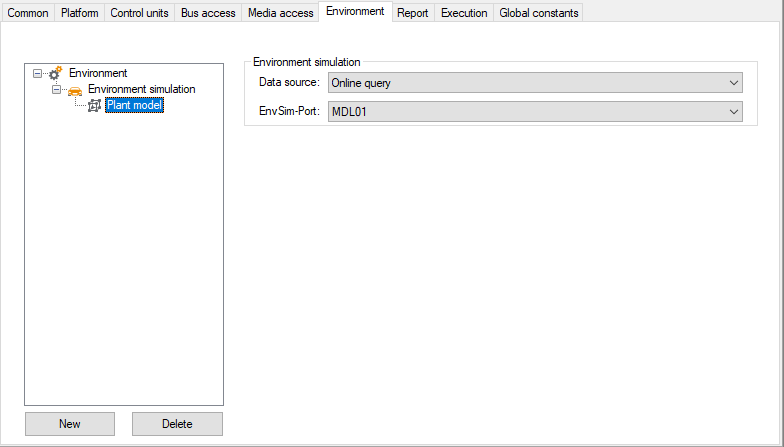
Task: Select the Plant model tree item
Action: [134, 105]
